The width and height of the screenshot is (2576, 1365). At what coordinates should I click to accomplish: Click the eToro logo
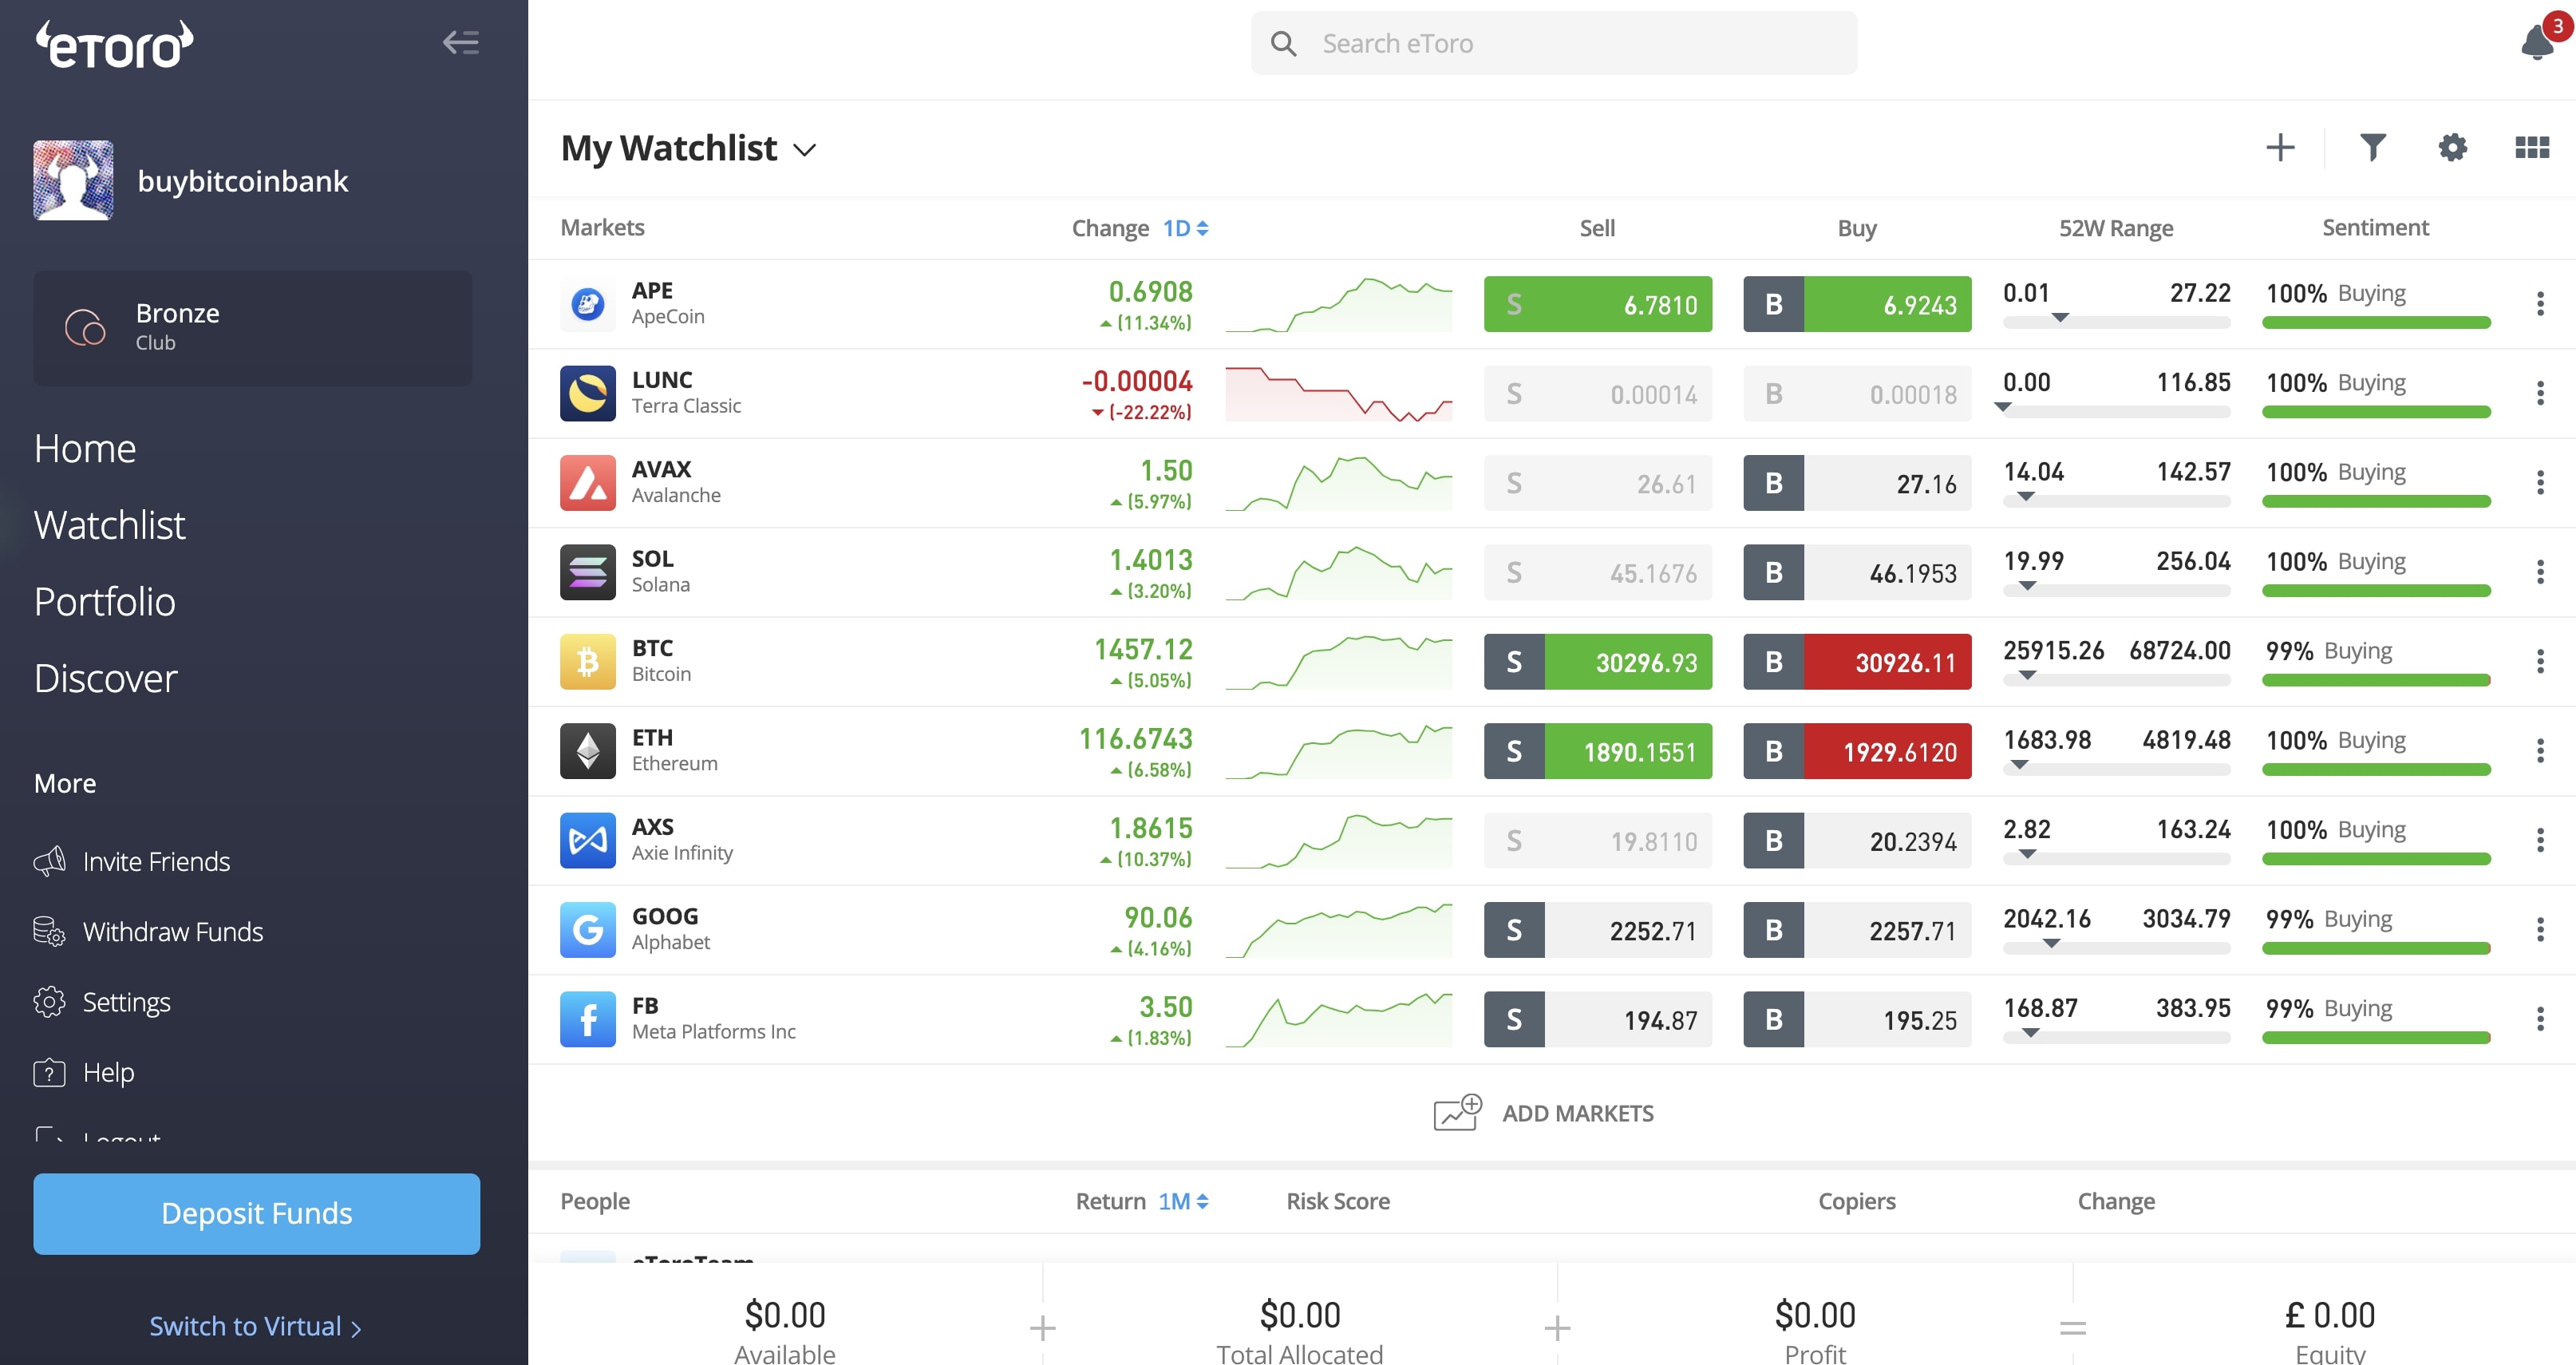click(x=114, y=44)
